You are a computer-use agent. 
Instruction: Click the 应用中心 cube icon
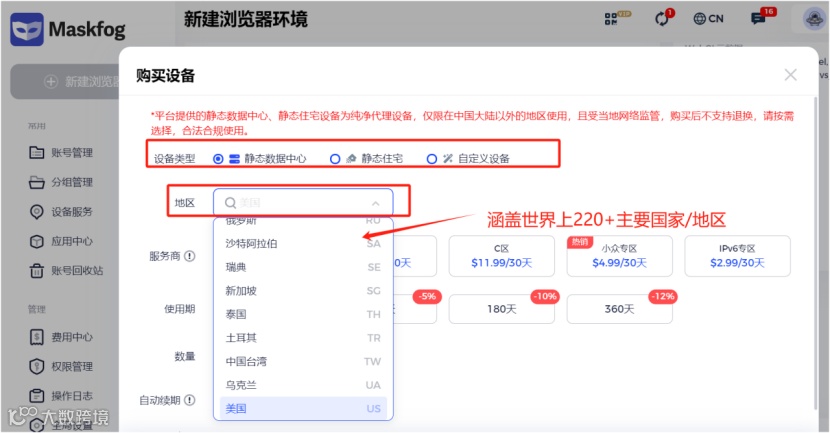(37, 241)
